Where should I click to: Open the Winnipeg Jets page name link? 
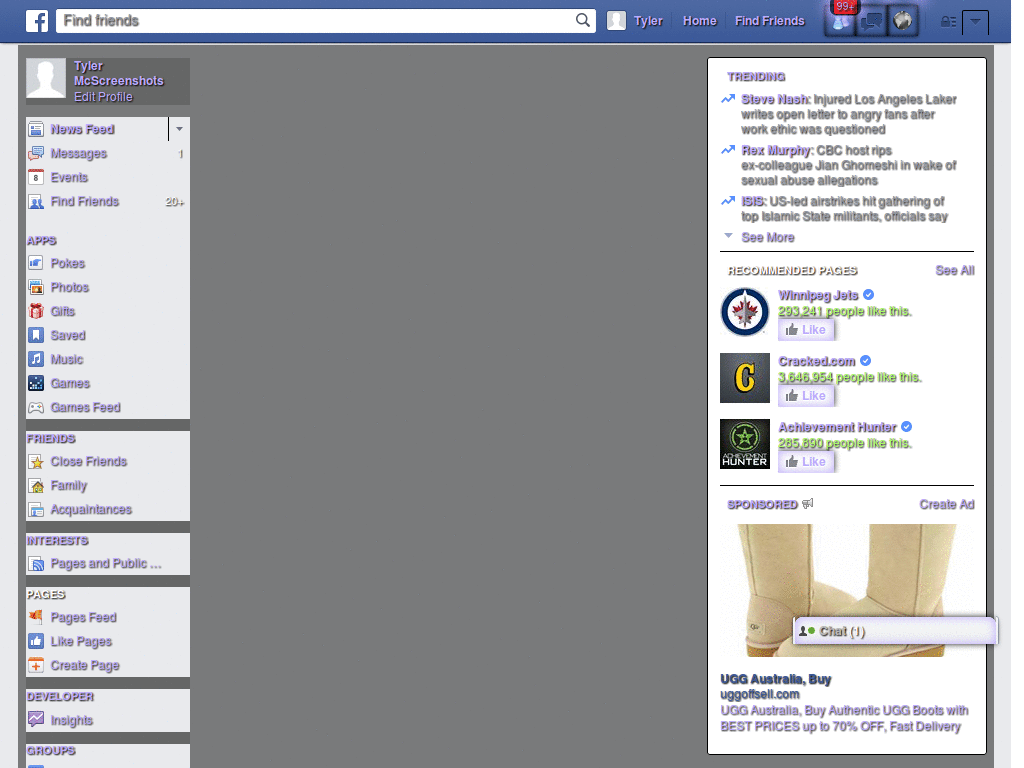pos(818,295)
